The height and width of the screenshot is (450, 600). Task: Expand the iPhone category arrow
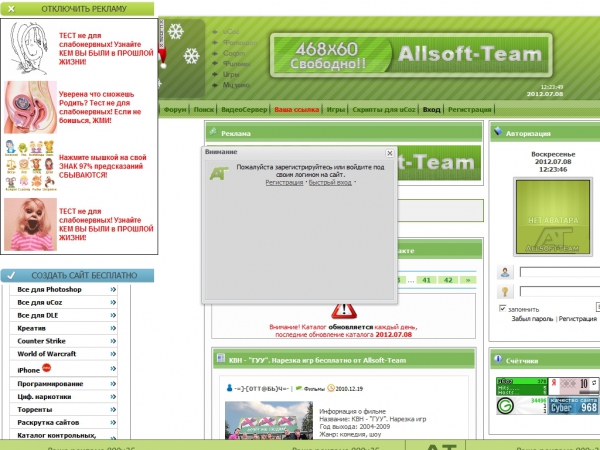[113, 369]
